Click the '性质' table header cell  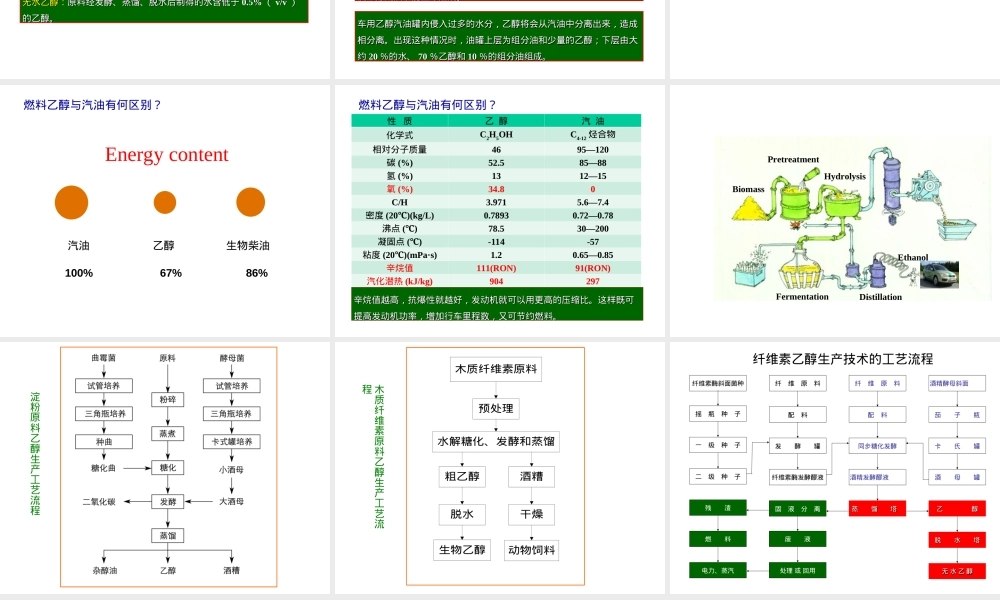pyautogui.click(x=400, y=121)
